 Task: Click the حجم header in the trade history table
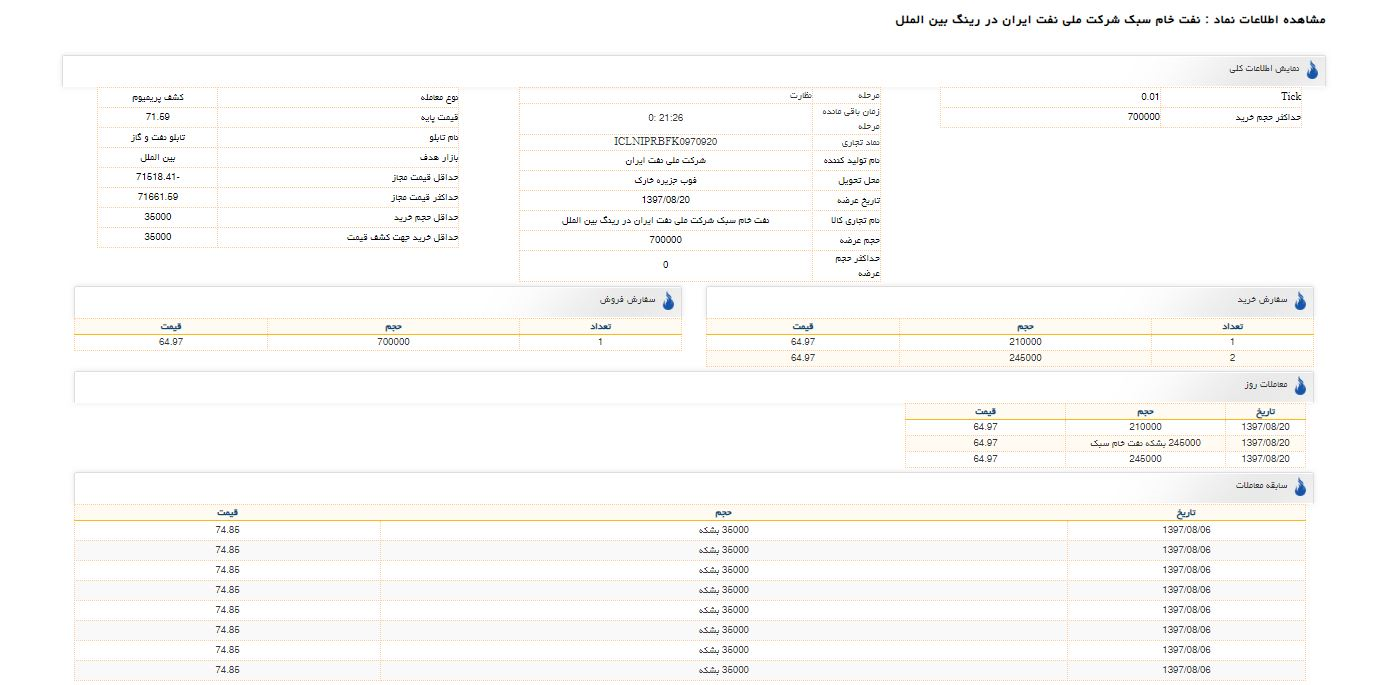click(724, 512)
